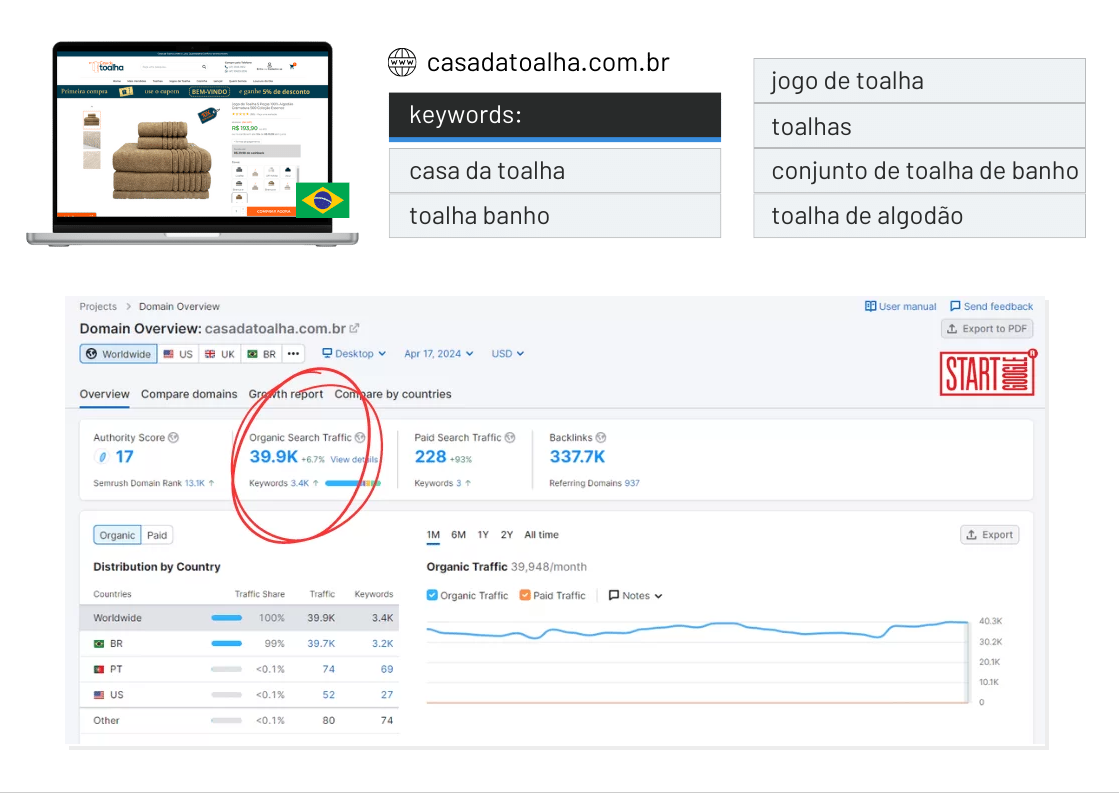Open the Apr 17, 2024 date dropdown
Screen dimensions: 1119x803
(436, 354)
